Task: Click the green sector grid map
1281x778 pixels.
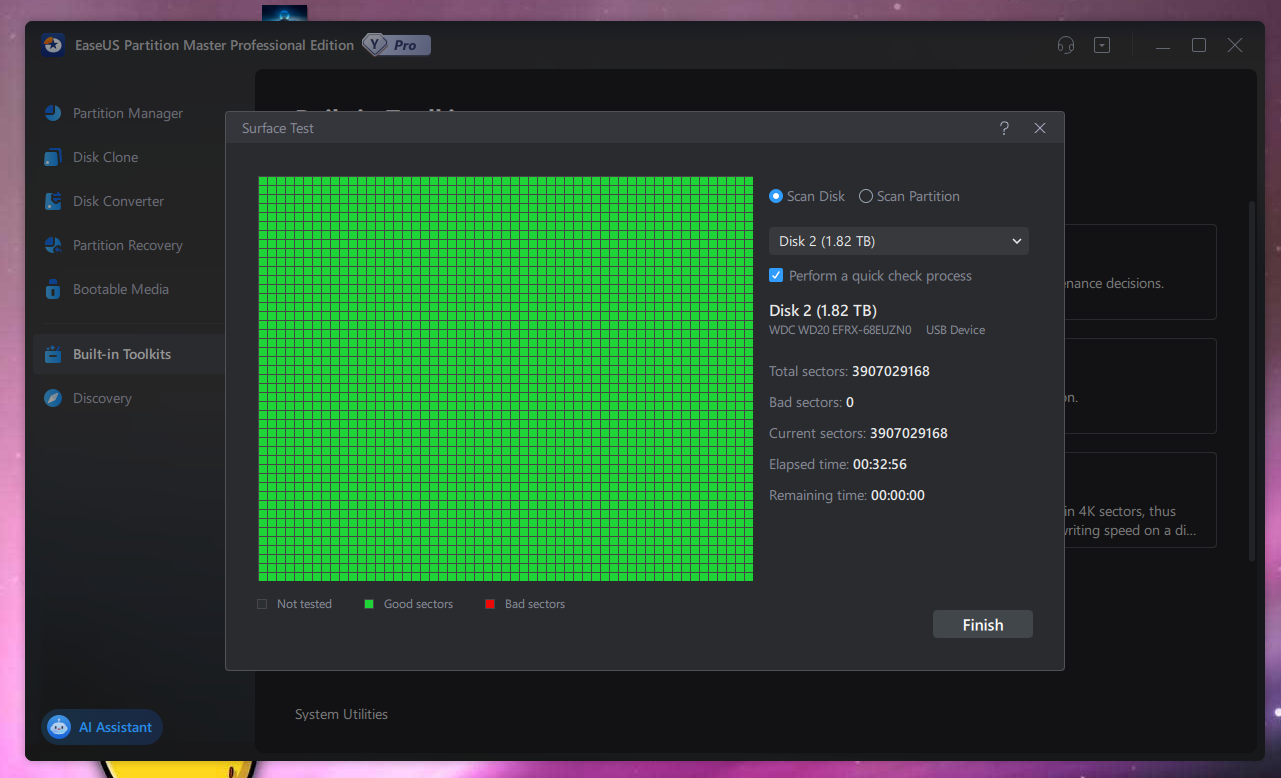Action: [x=506, y=379]
